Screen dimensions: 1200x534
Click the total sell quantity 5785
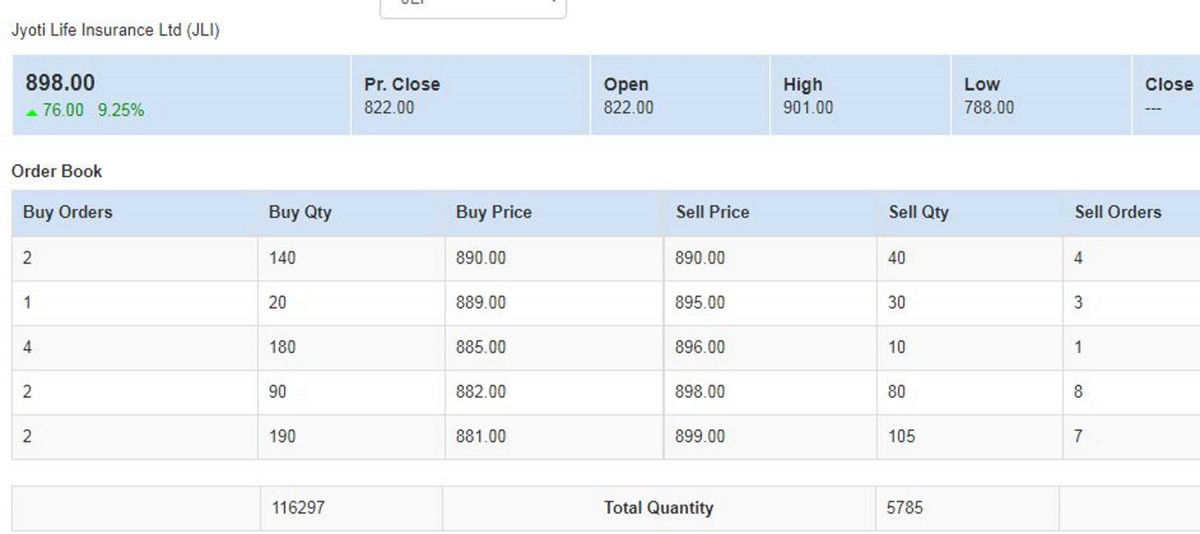click(905, 508)
